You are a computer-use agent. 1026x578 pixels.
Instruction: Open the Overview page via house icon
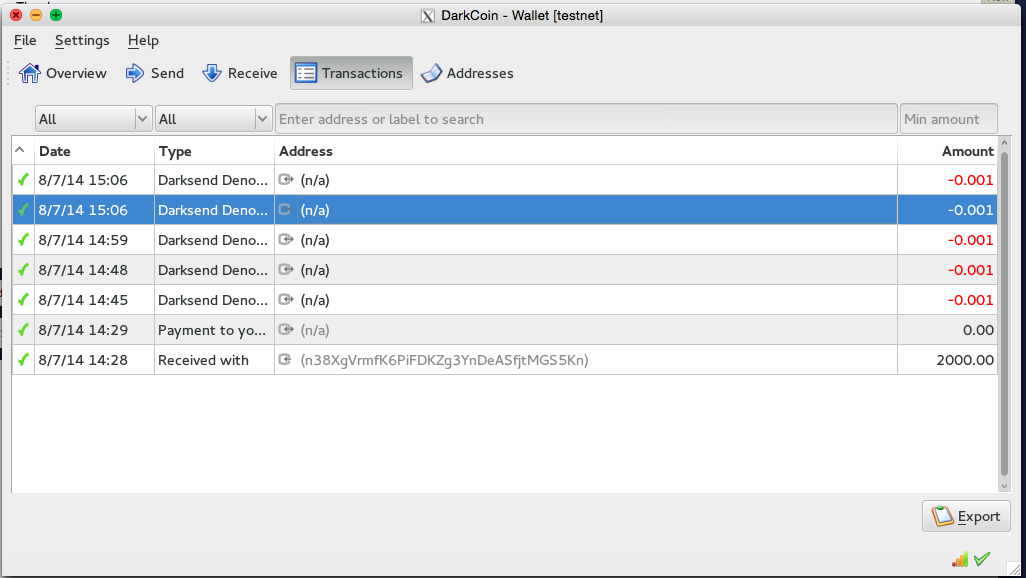(x=29, y=73)
